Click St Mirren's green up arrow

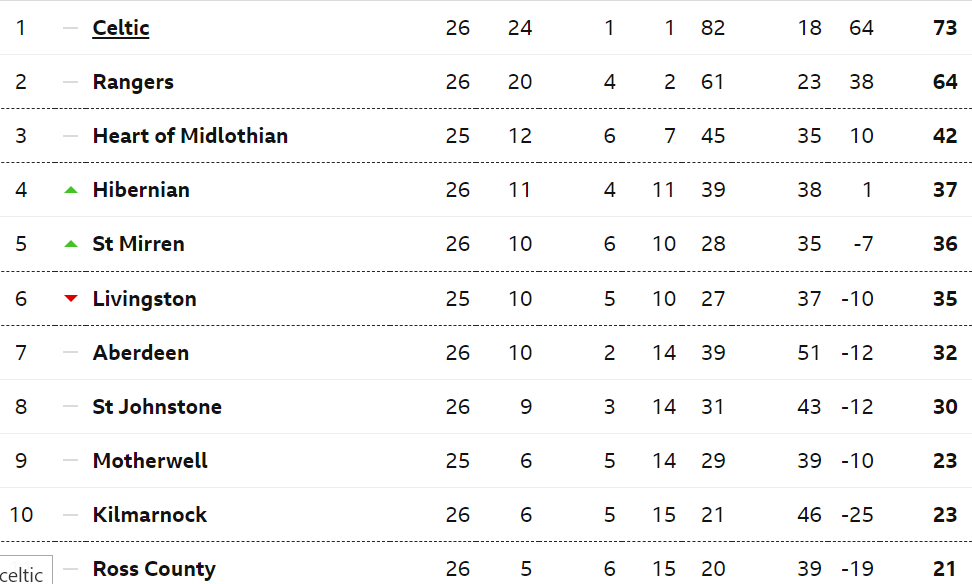point(71,244)
